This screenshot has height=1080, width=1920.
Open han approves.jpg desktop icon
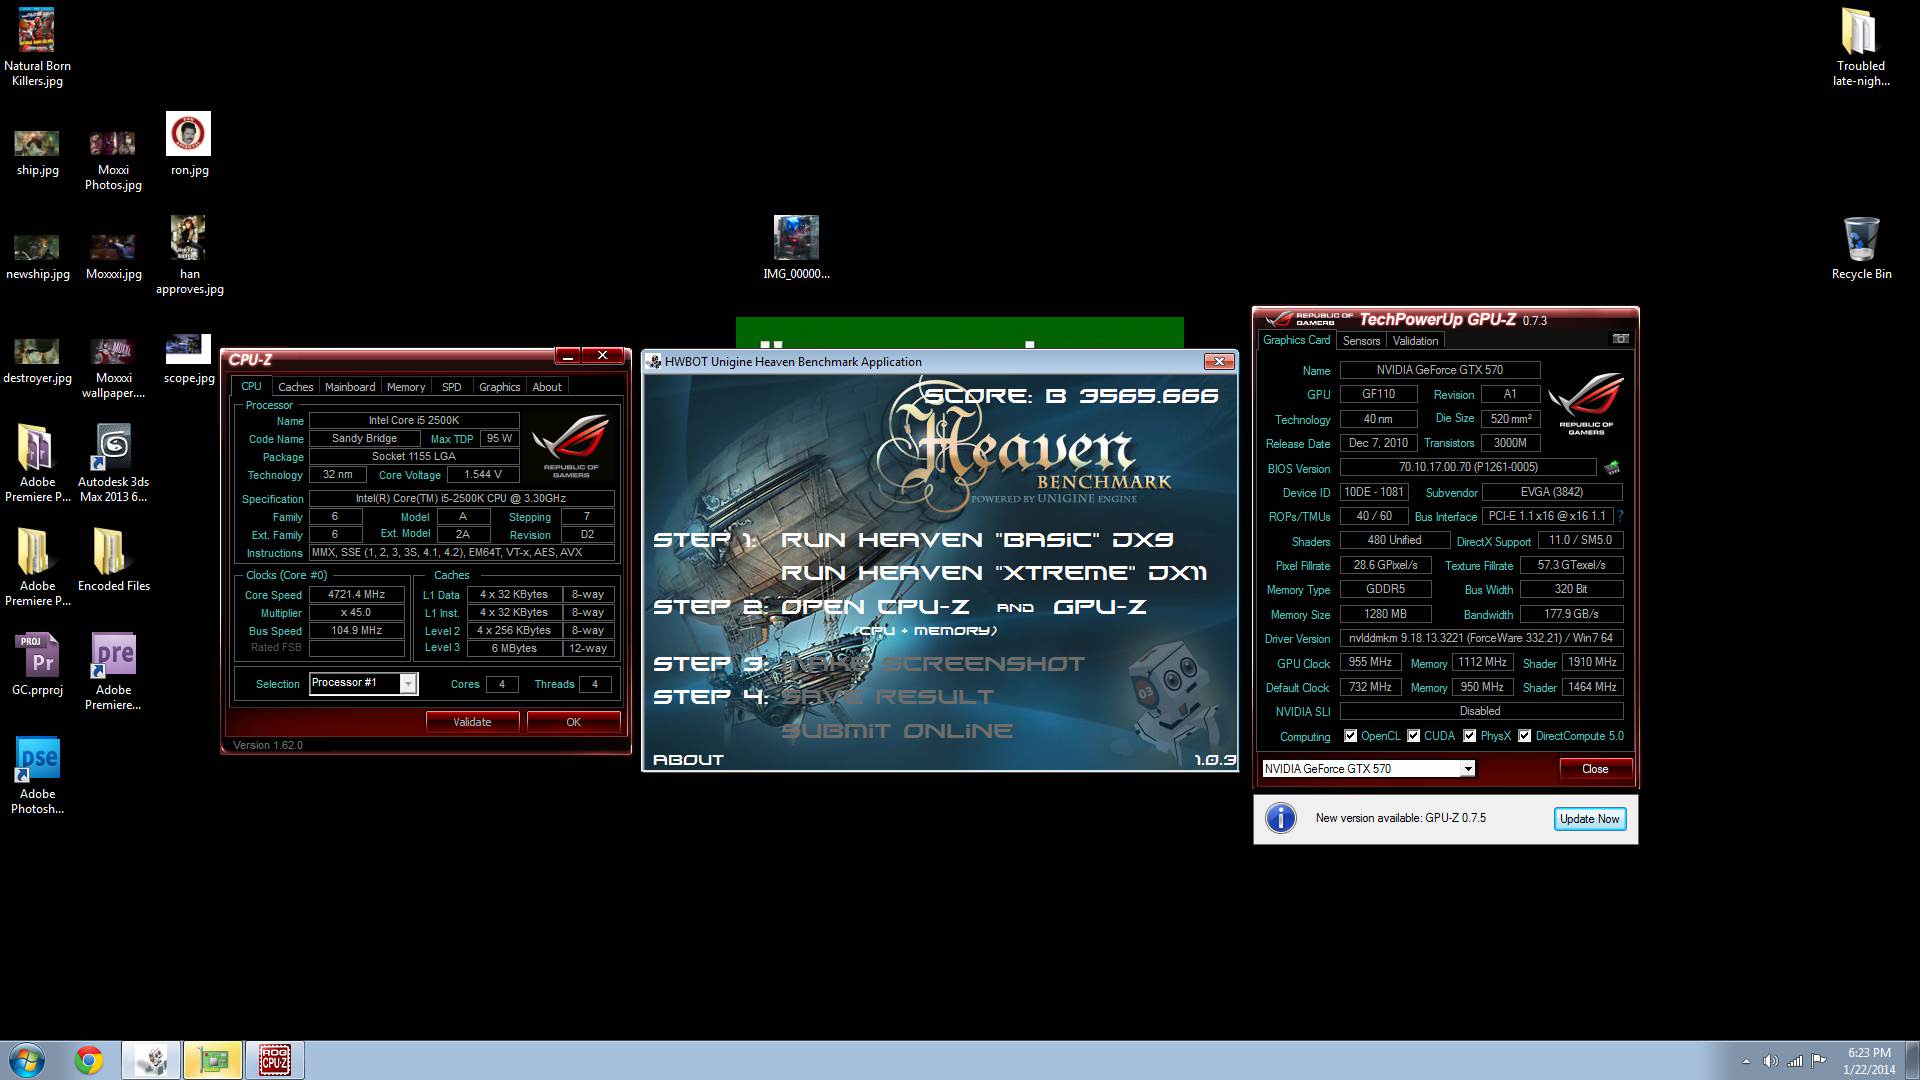pyautogui.click(x=189, y=255)
